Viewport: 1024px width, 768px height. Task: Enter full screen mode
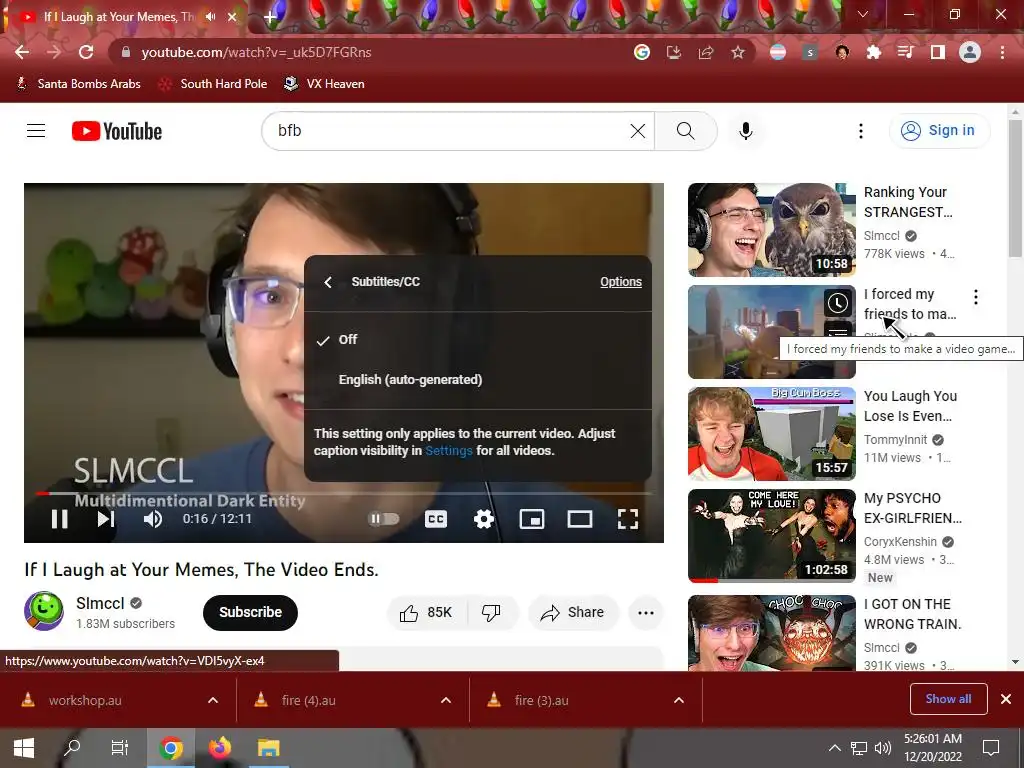pyautogui.click(x=628, y=519)
